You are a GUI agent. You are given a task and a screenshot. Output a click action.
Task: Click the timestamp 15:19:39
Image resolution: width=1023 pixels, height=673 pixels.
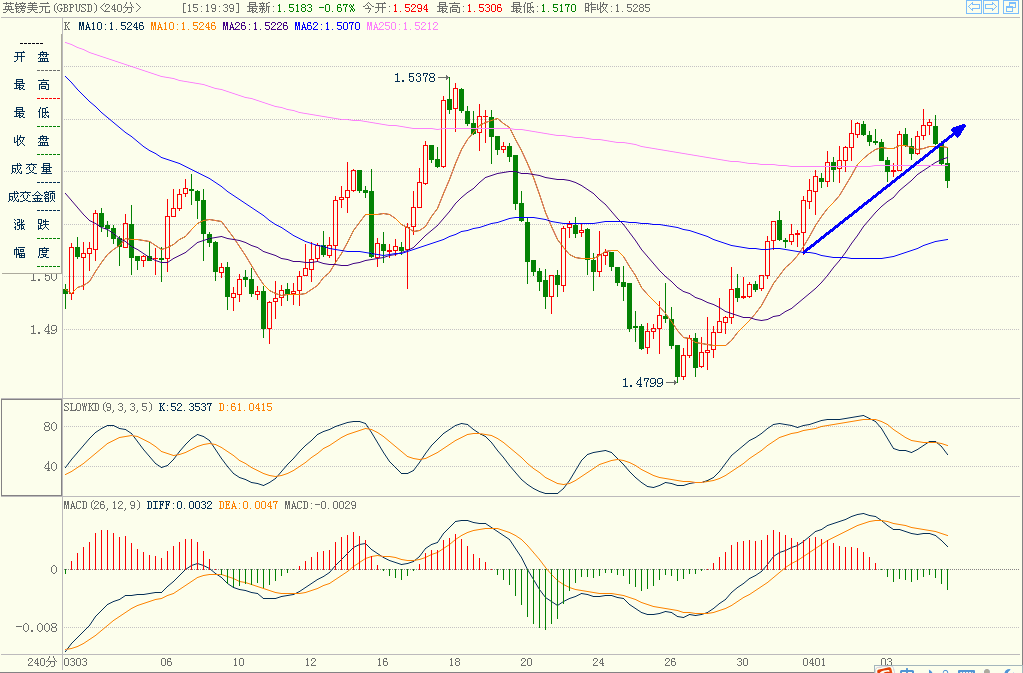coord(211,8)
